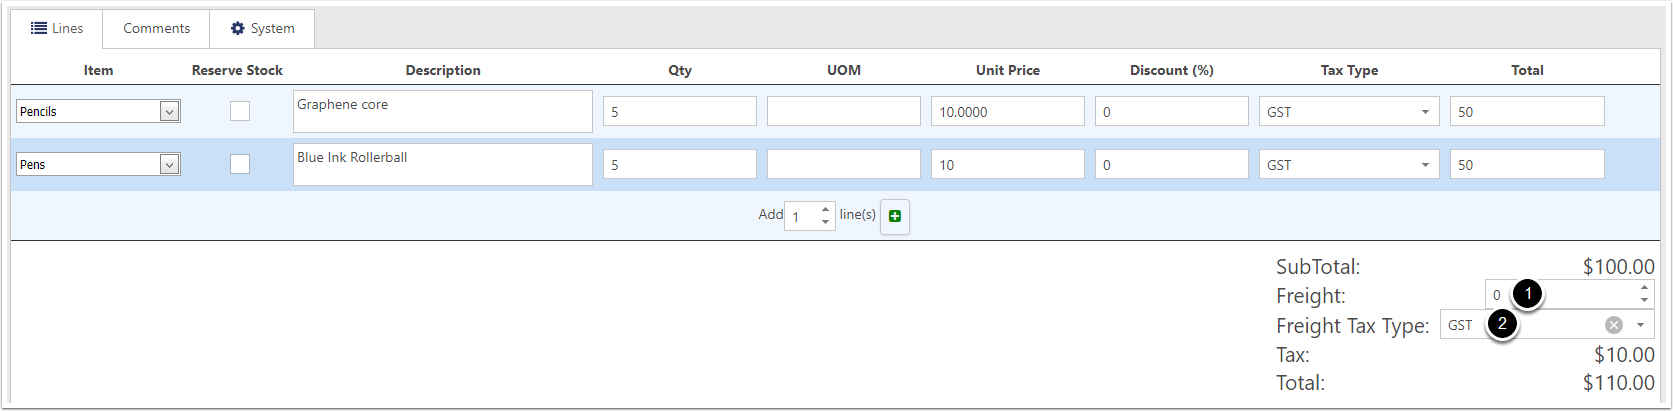The width and height of the screenshot is (1673, 411).
Task: Click the Pencils row Qty field
Action: [680, 111]
